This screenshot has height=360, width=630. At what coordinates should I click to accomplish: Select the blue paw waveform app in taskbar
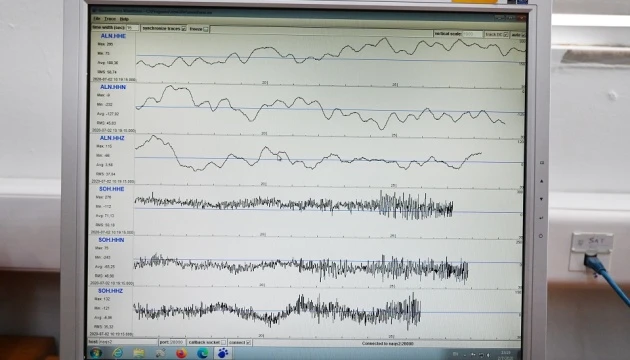[223, 353]
